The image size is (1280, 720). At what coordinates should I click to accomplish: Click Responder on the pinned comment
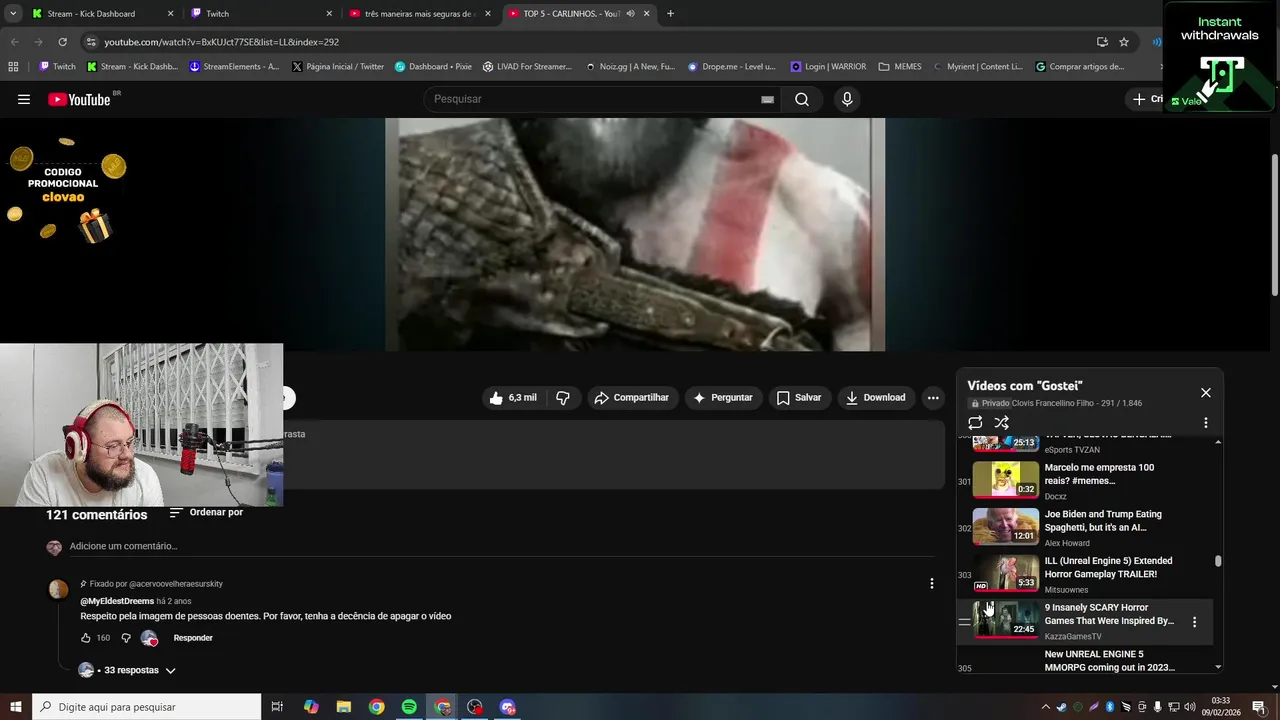[x=193, y=638]
